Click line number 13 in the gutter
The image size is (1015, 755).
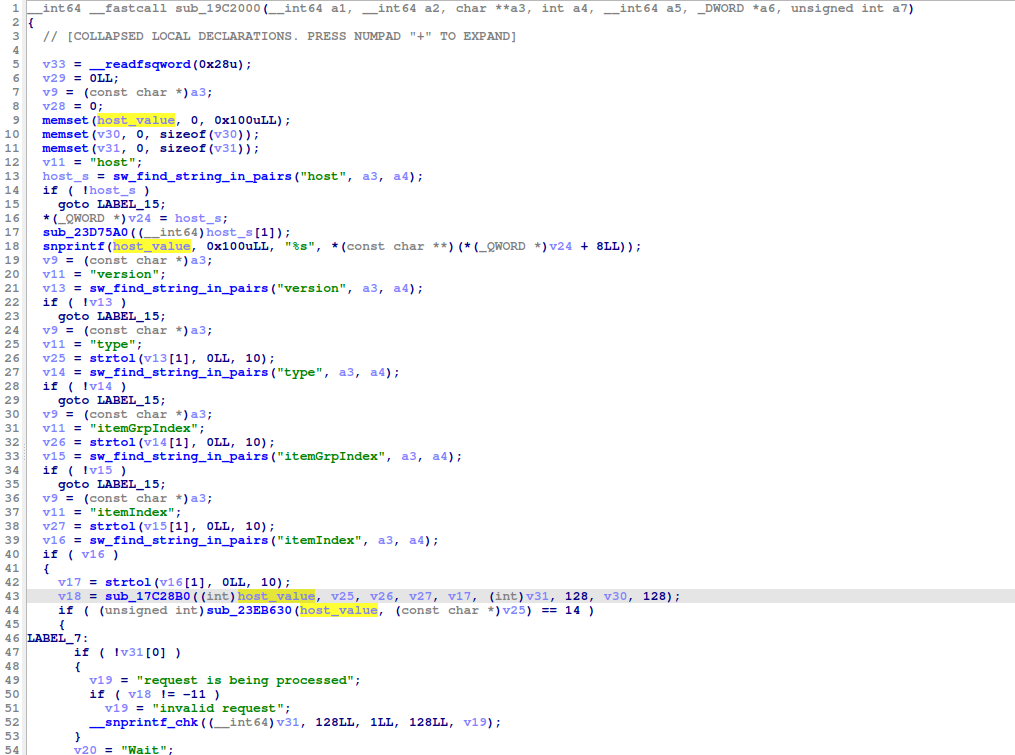pyautogui.click(x=13, y=176)
